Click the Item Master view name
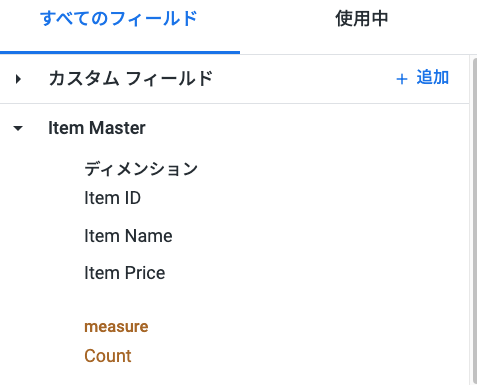Viewport: 477px width, 385px height. pyautogui.click(x=97, y=128)
